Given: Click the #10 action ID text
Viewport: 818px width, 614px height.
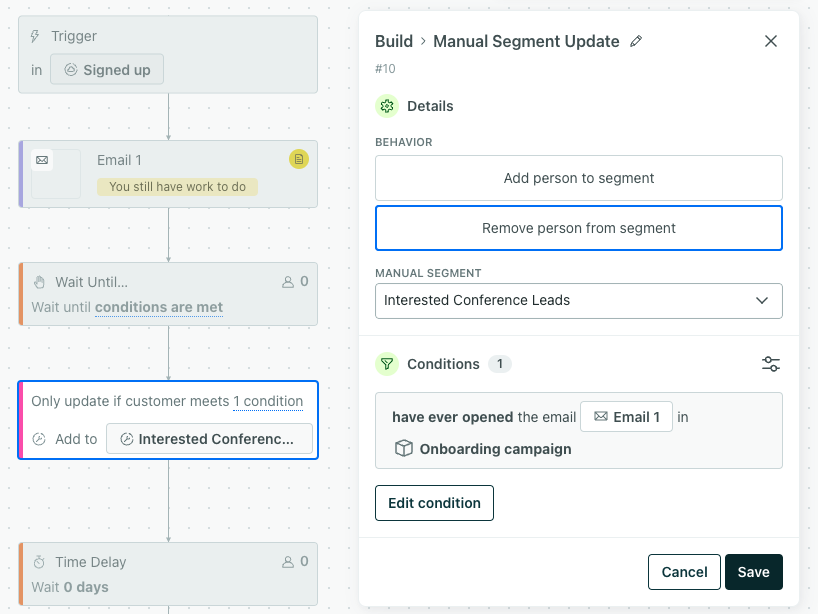Looking at the screenshot, I should coord(385,69).
